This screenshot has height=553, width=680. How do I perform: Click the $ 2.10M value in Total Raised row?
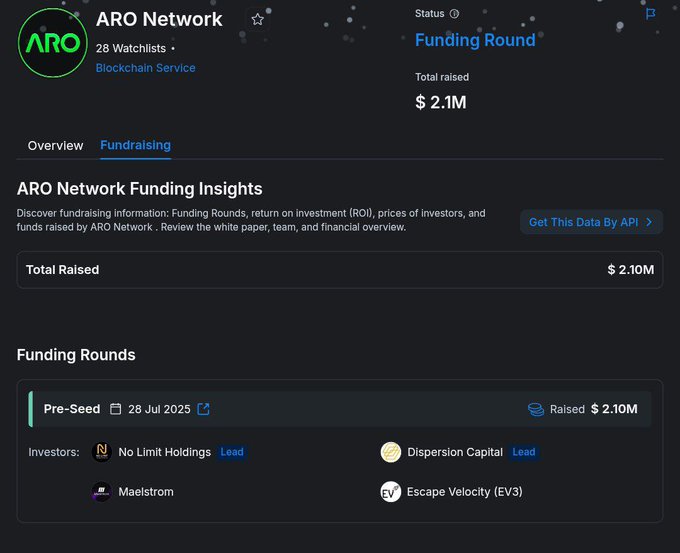(x=631, y=270)
